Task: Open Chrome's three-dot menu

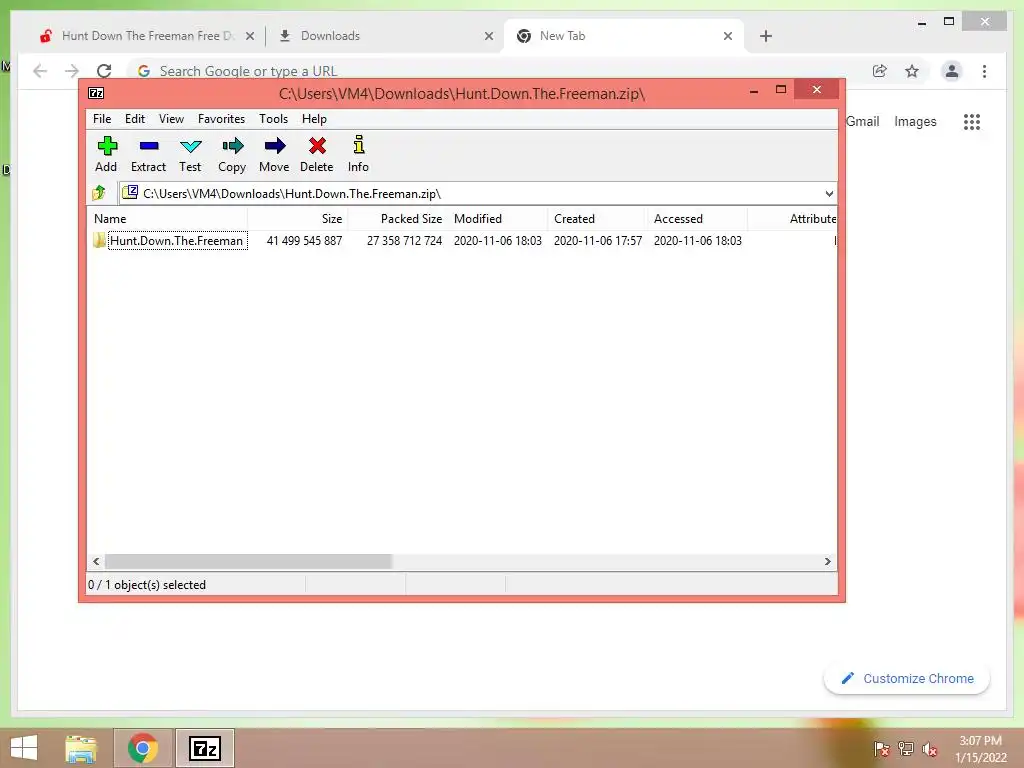Action: tap(984, 71)
